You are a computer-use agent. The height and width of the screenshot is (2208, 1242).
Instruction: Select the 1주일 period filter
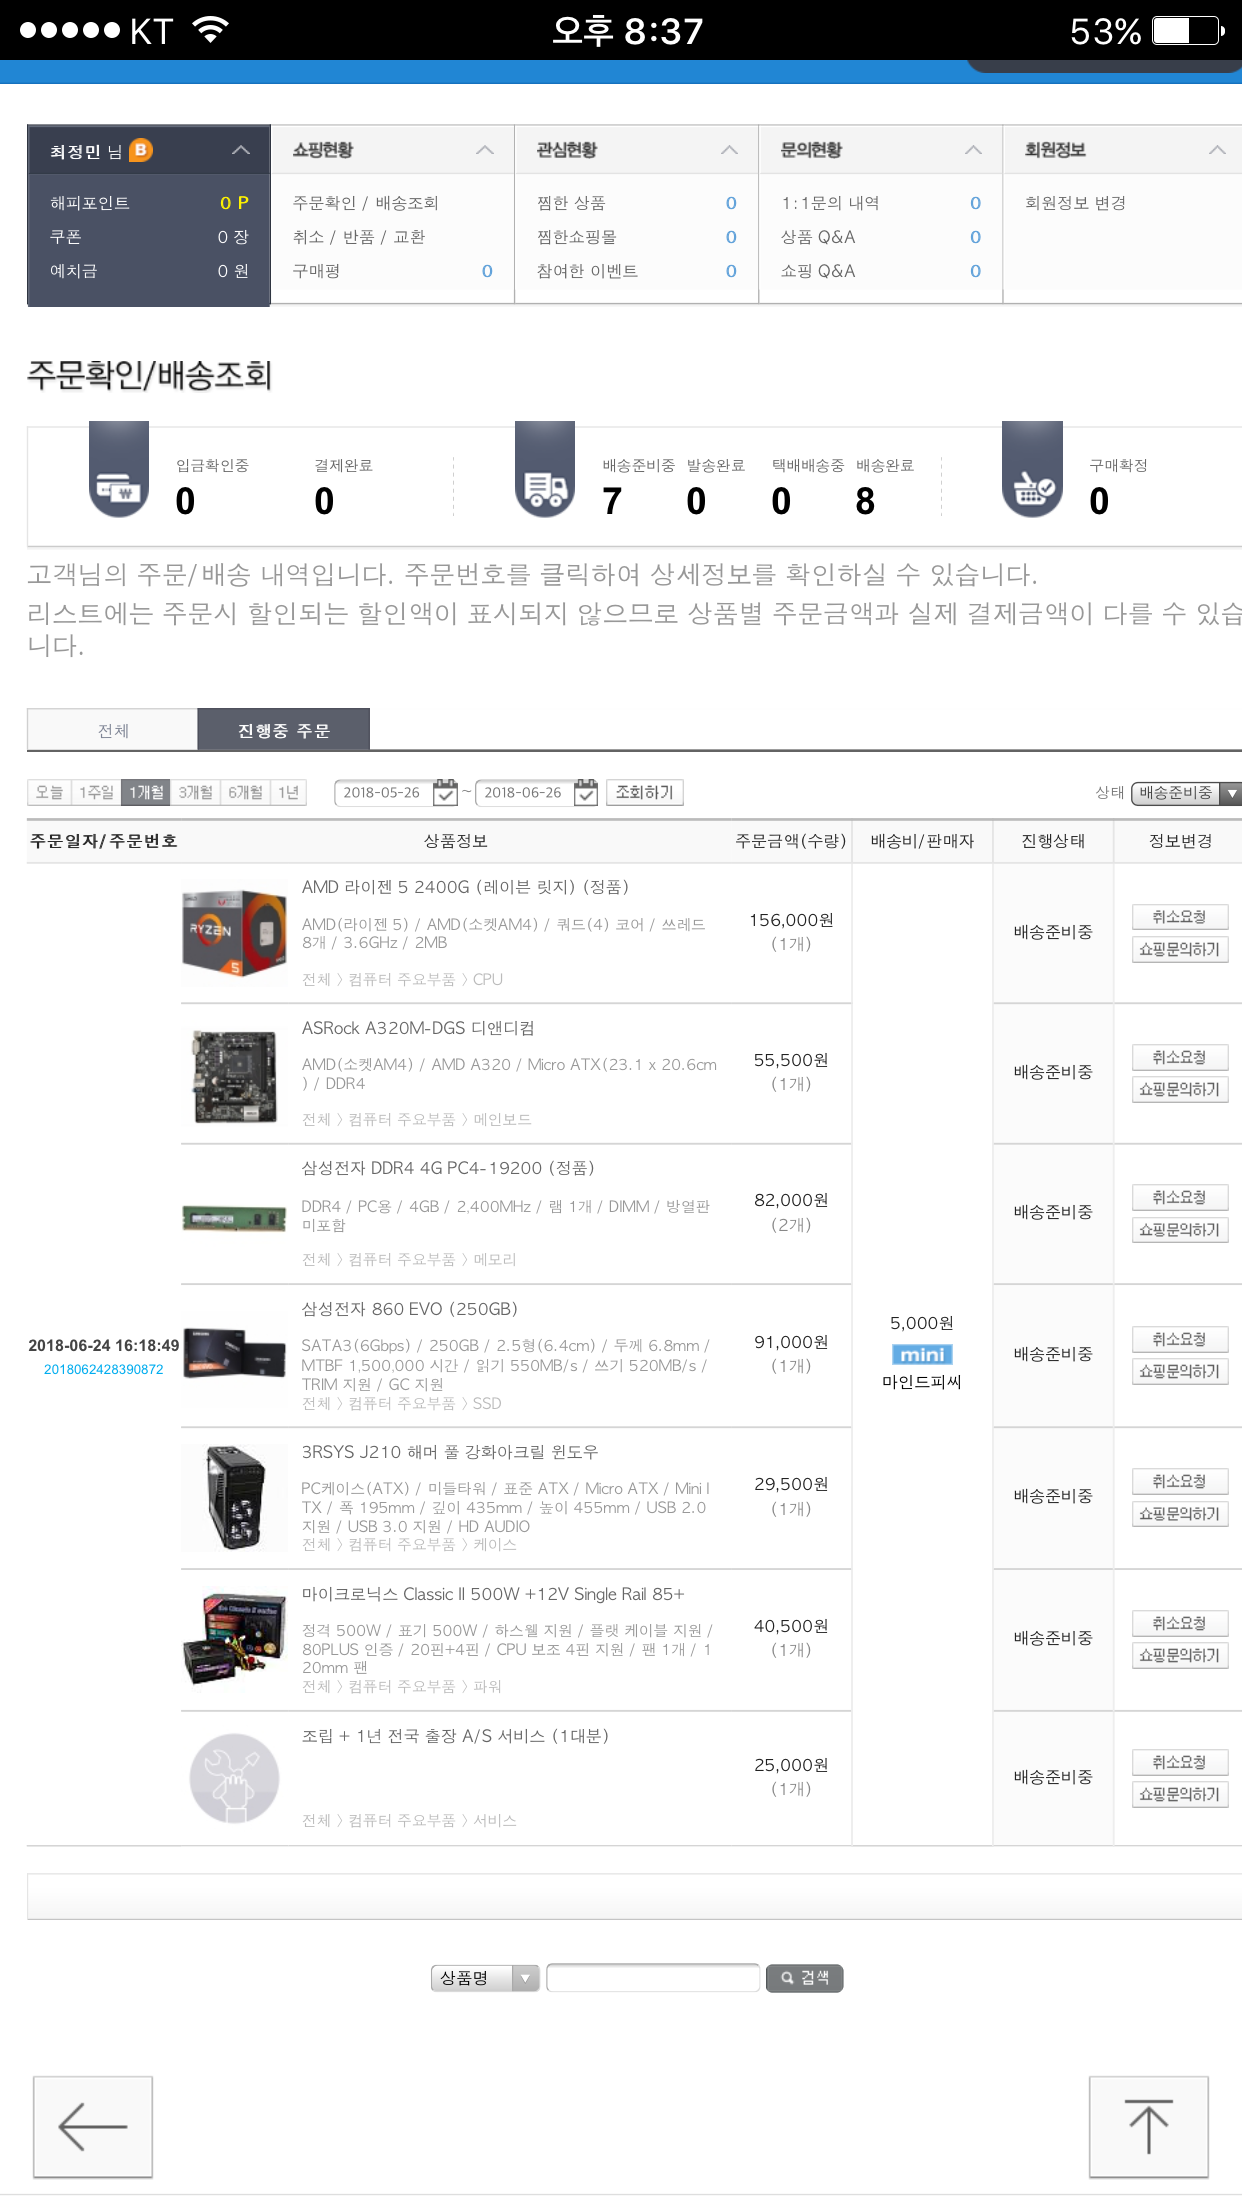click(x=96, y=792)
